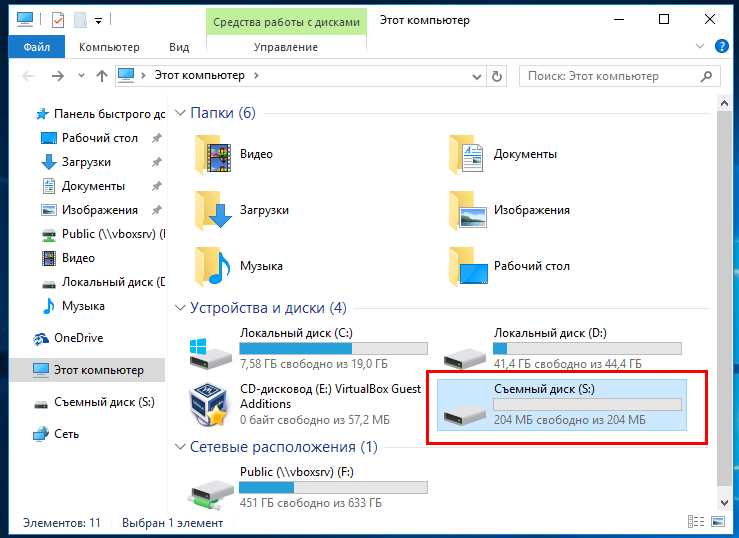Viewport: 739px width, 538px height.
Task: Click the search magnifier icon
Action: click(x=706, y=76)
